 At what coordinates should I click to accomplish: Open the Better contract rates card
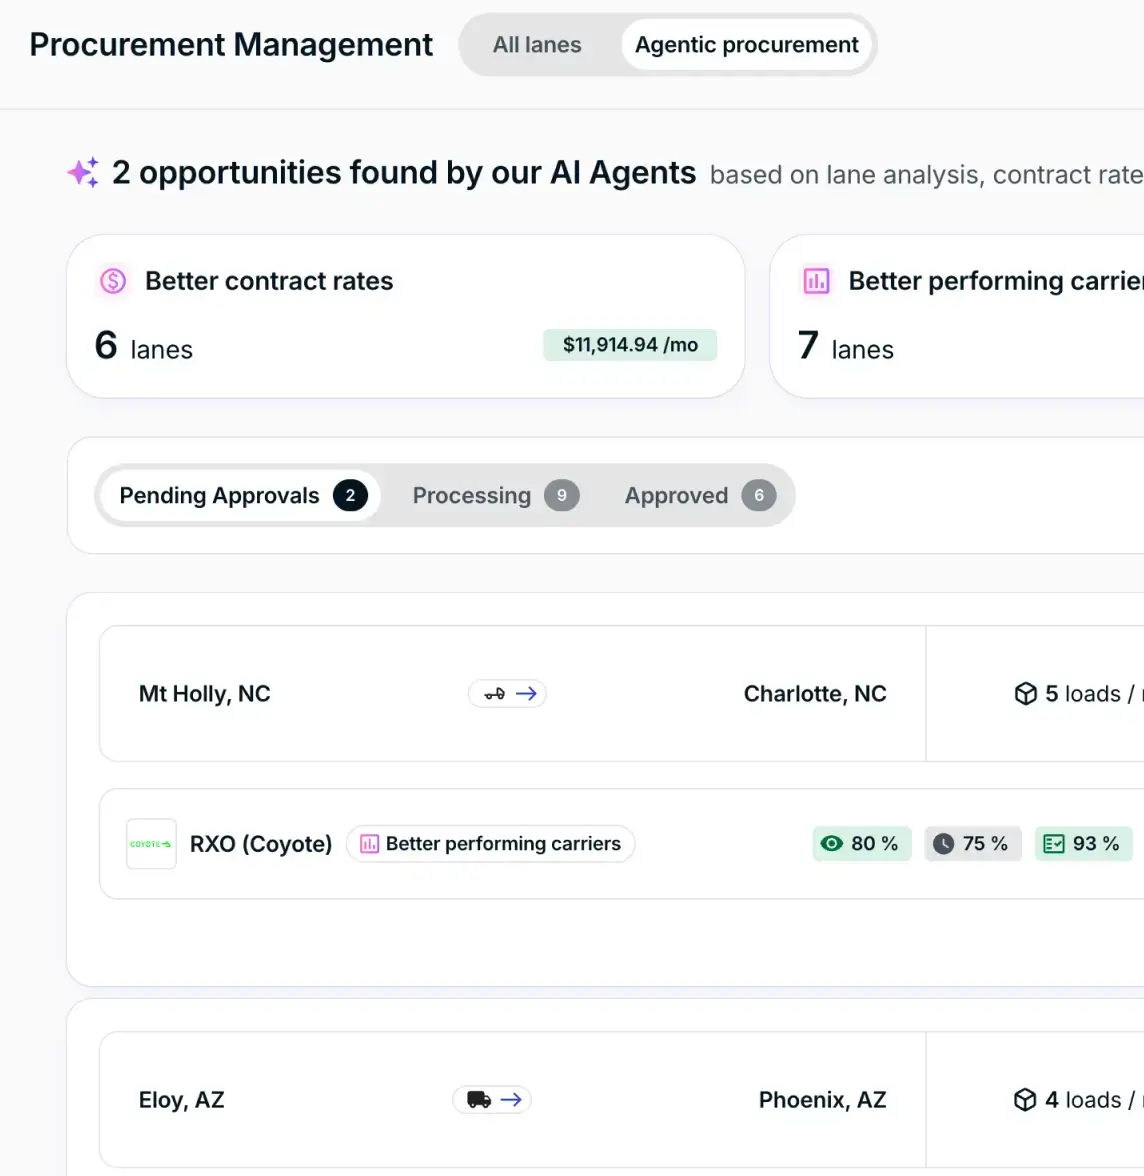point(405,316)
